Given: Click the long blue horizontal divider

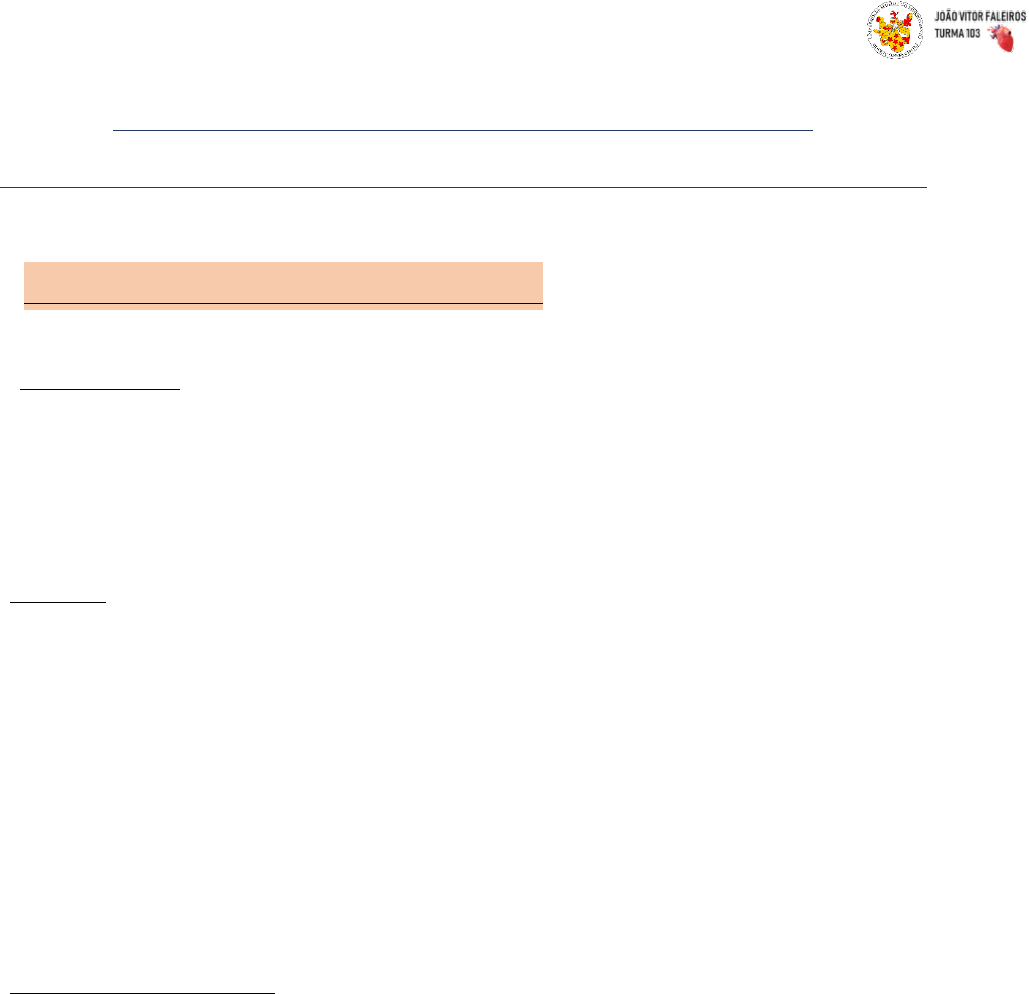Looking at the screenshot, I should click(x=463, y=187).
